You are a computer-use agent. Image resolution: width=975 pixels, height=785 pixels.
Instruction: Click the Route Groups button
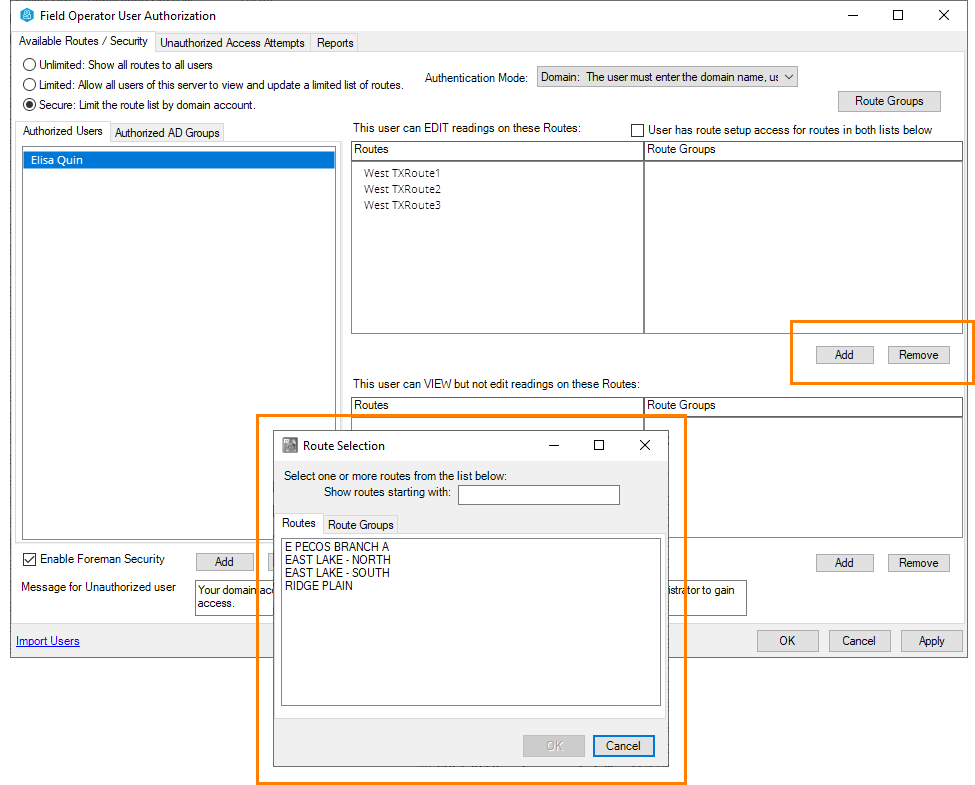(x=889, y=101)
